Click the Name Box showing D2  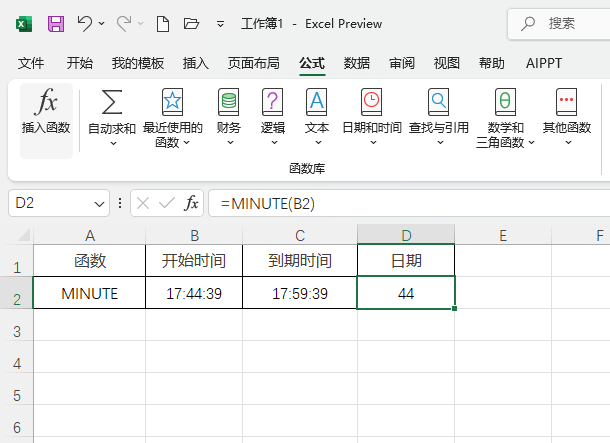[58, 203]
